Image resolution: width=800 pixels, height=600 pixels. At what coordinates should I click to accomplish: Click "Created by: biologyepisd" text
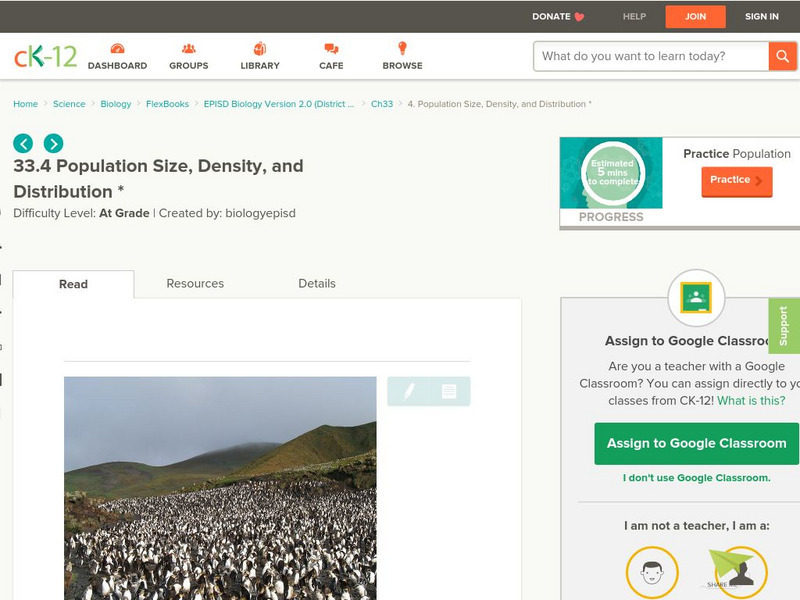pos(227,213)
